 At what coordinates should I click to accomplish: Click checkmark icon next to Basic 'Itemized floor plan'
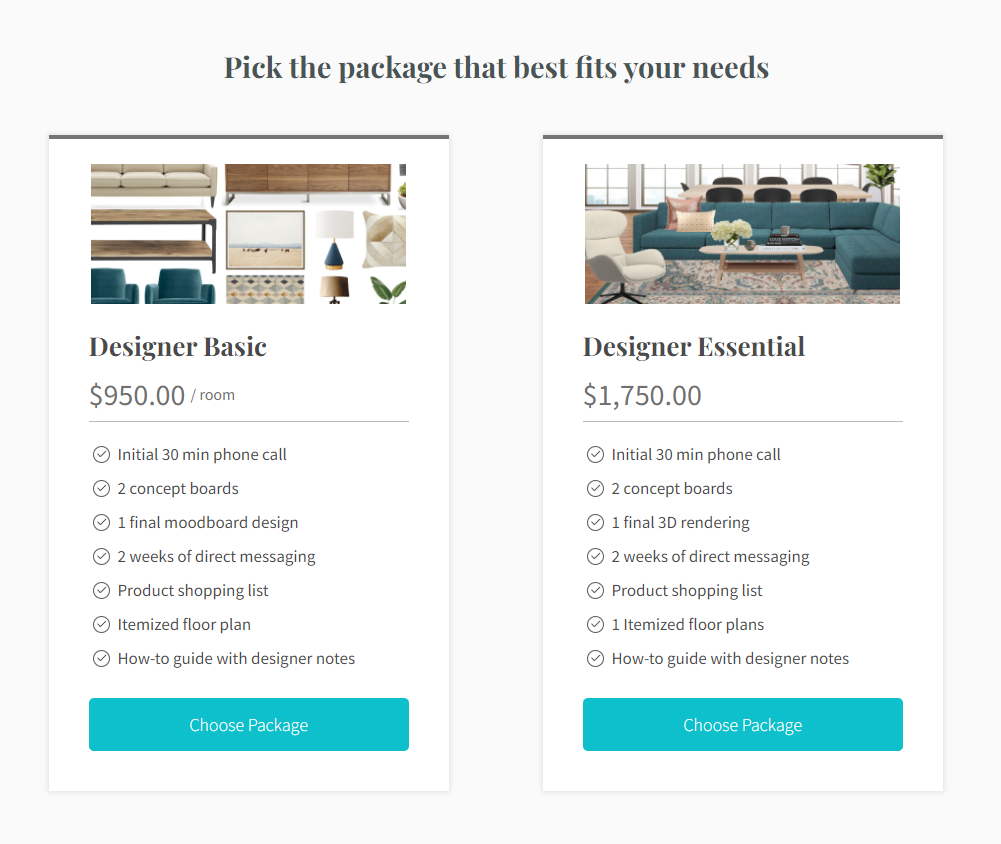point(101,625)
